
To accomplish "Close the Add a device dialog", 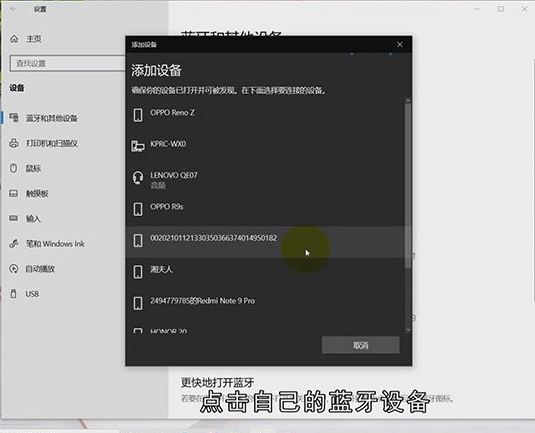I will coord(400,44).
